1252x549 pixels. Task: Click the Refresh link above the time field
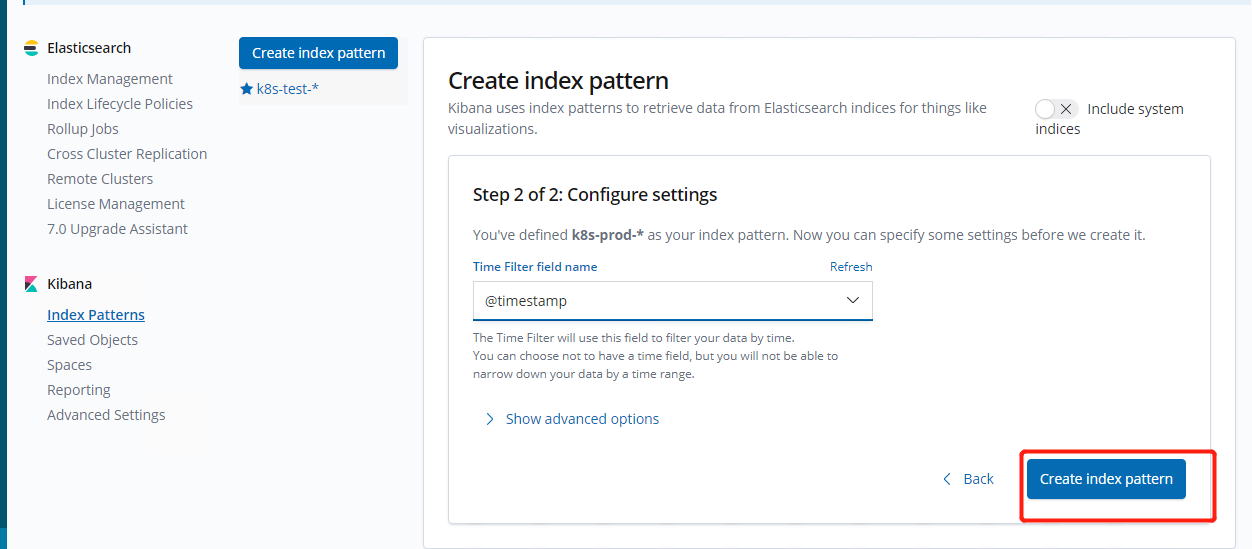tap(851, 267)
